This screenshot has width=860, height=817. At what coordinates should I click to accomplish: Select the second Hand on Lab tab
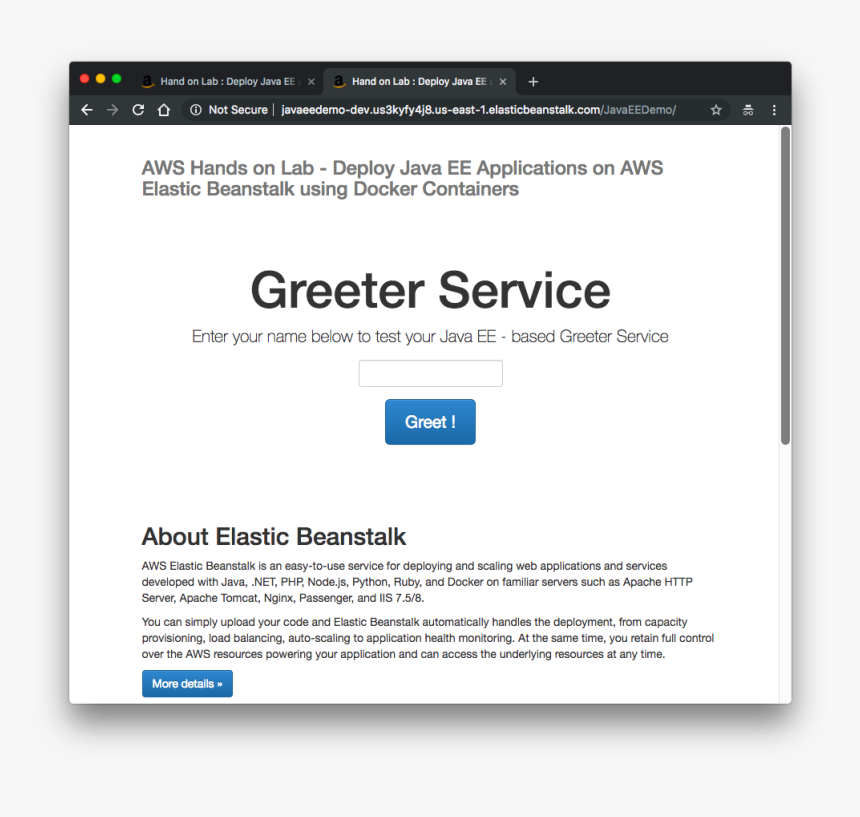(x=419, y=82)
